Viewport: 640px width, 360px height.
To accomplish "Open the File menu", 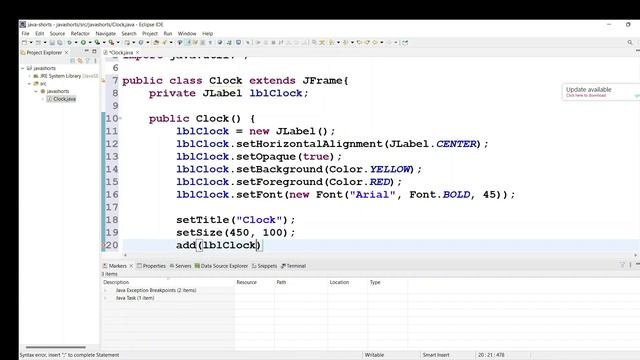I will tap(25, 33).
